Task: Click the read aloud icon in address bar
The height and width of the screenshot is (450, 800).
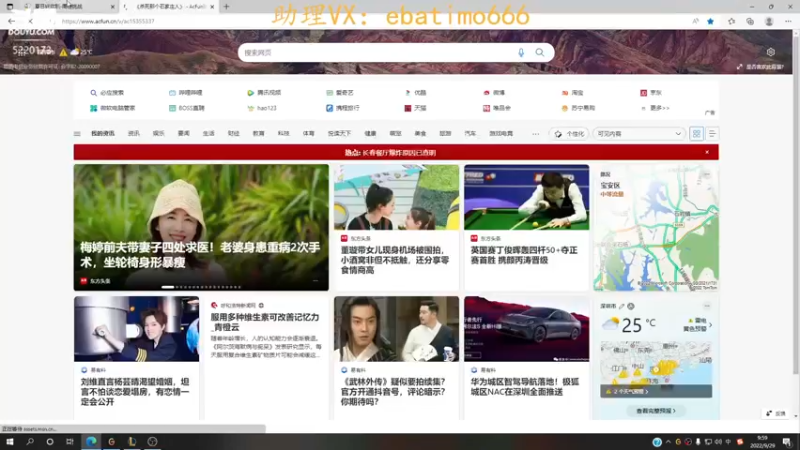Action: pyautogui.click(x=695, y=21)
